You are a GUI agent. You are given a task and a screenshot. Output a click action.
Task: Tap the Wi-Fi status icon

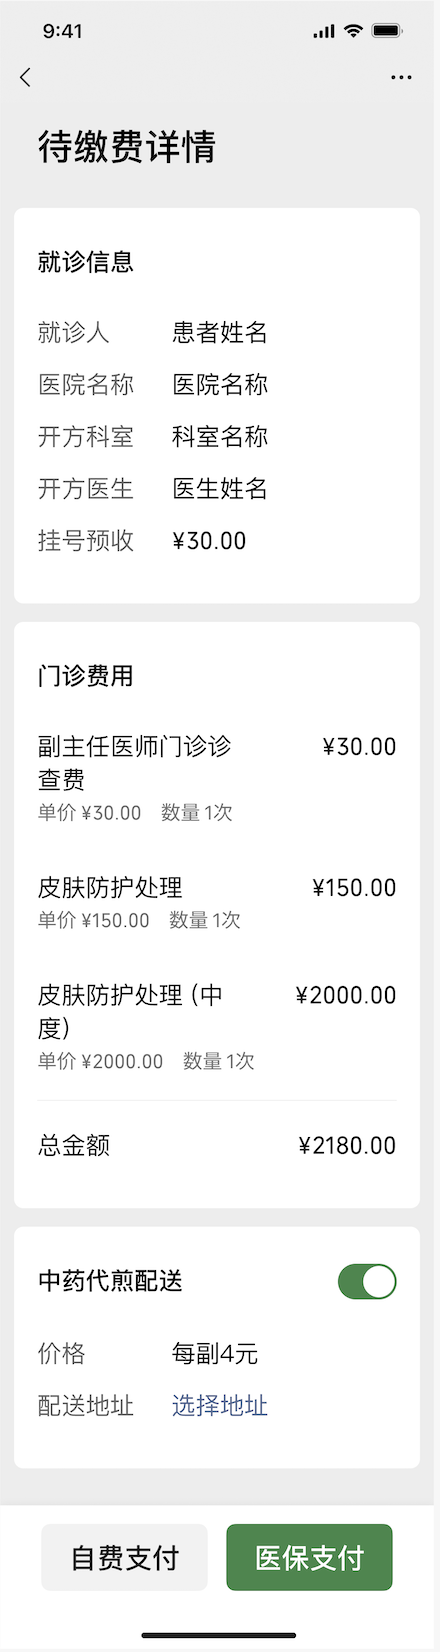click(x=352, y=31)
